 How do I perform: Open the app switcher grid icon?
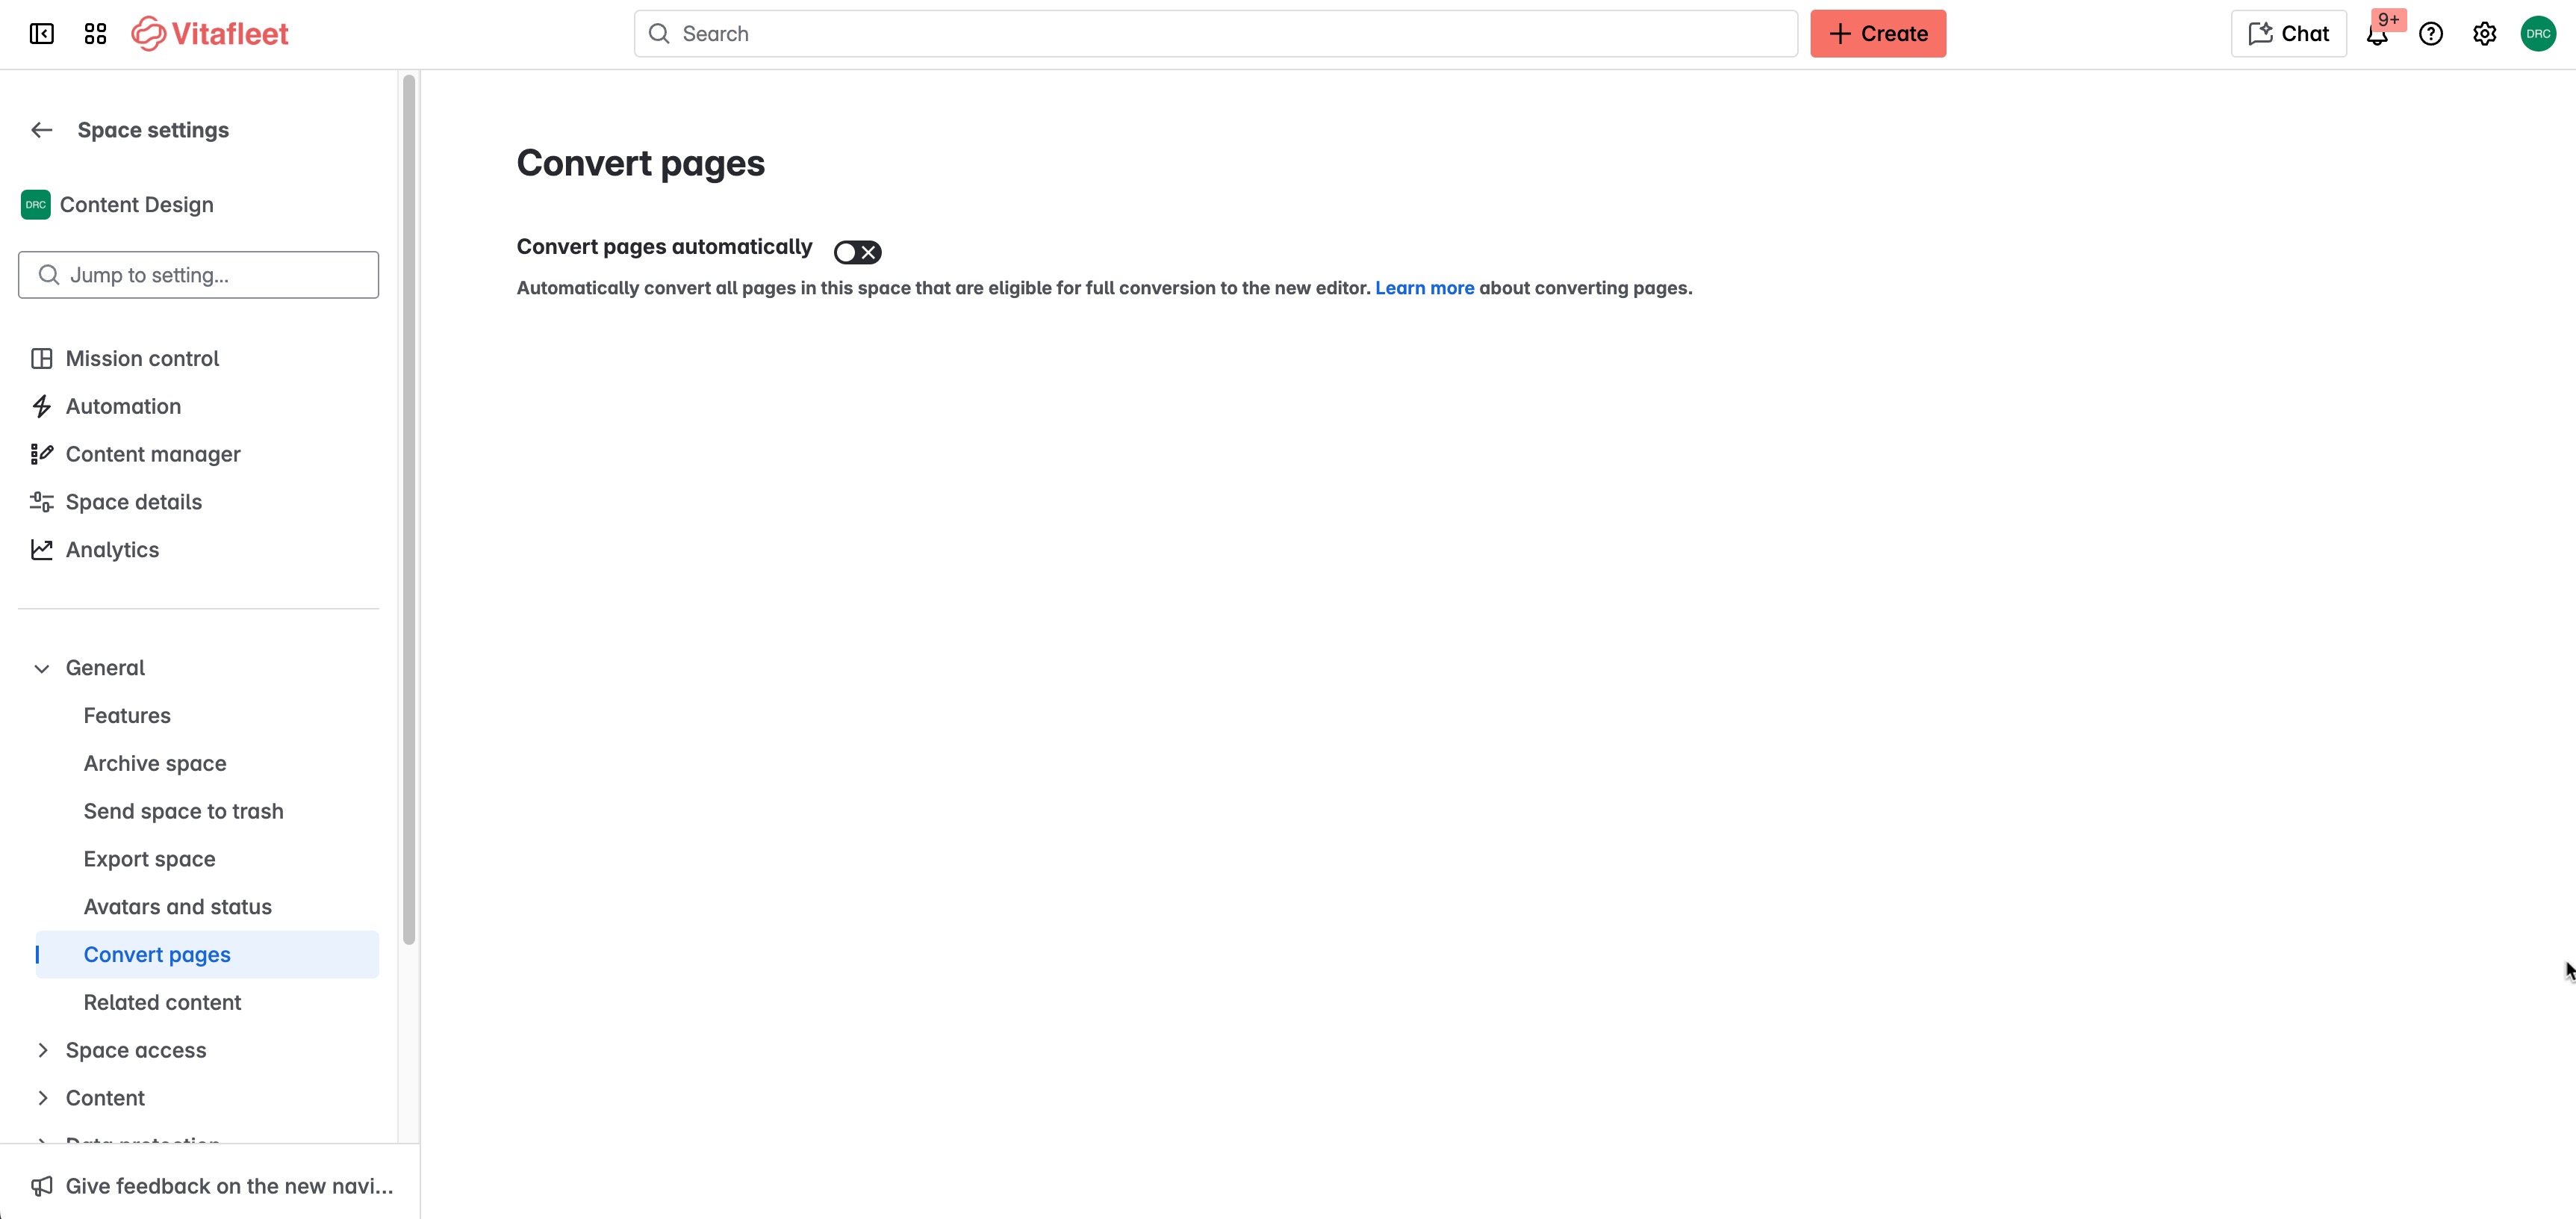(95, 34)
